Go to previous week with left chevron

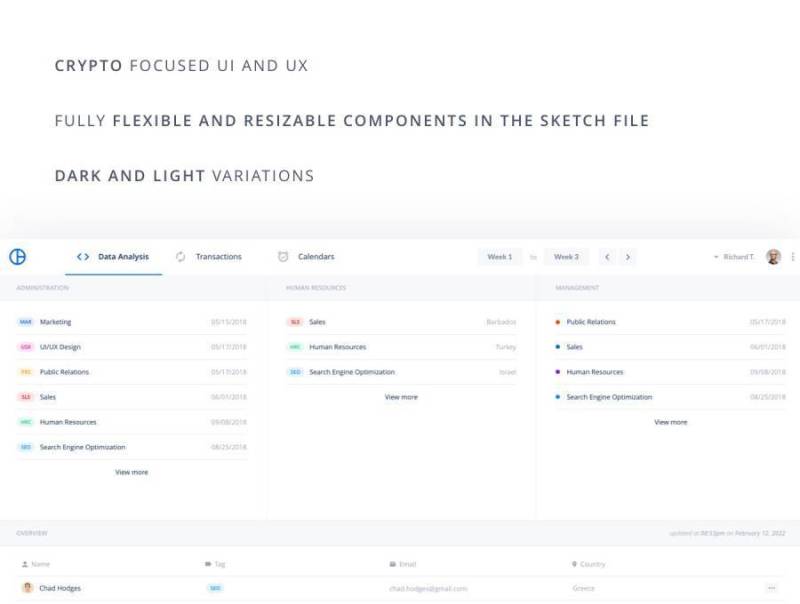tap(607, 257)
